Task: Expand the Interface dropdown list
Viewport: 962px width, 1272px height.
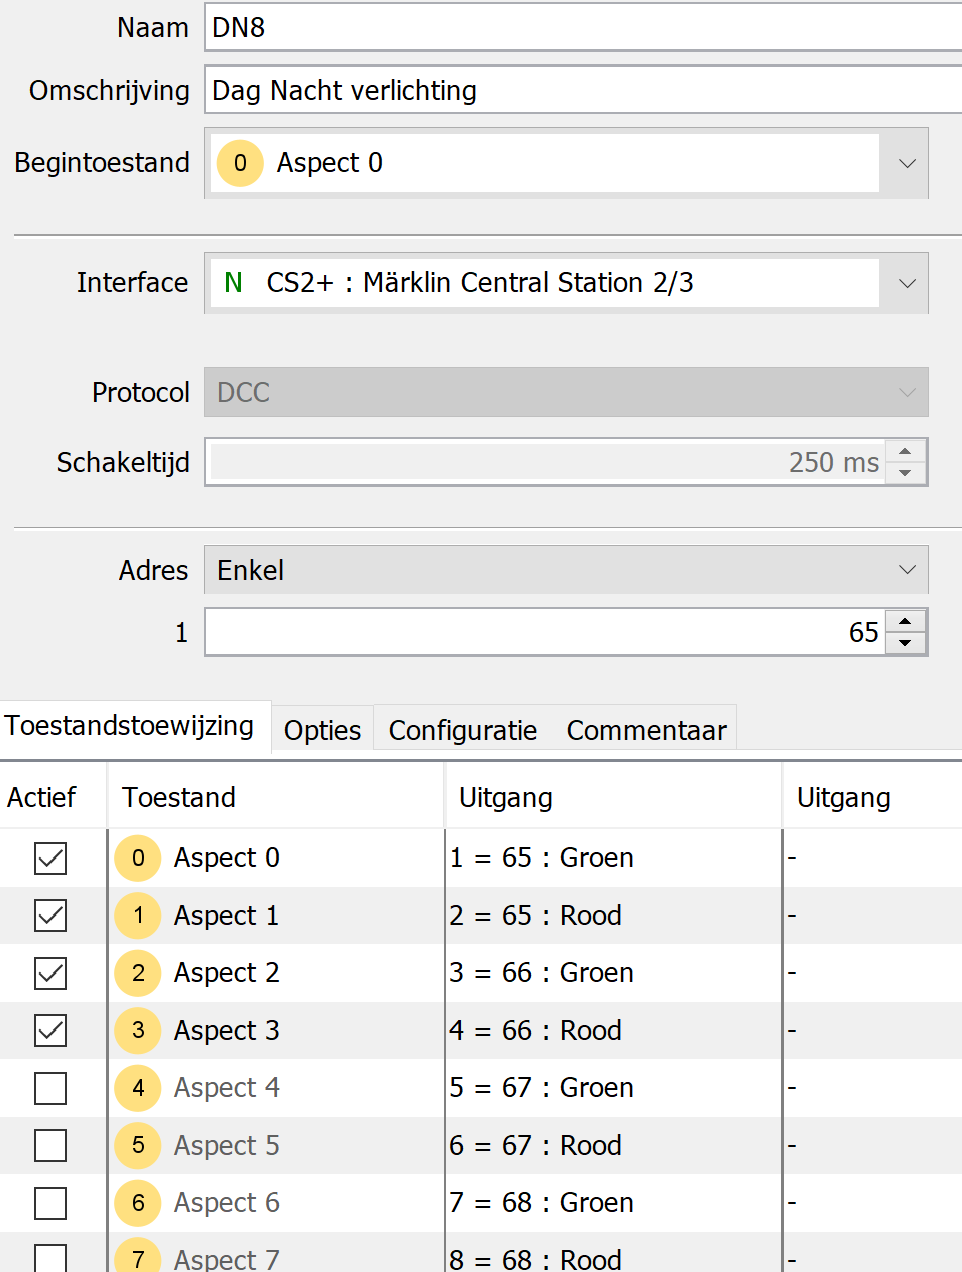Action: pyautogui.click(x=906, y=283)
